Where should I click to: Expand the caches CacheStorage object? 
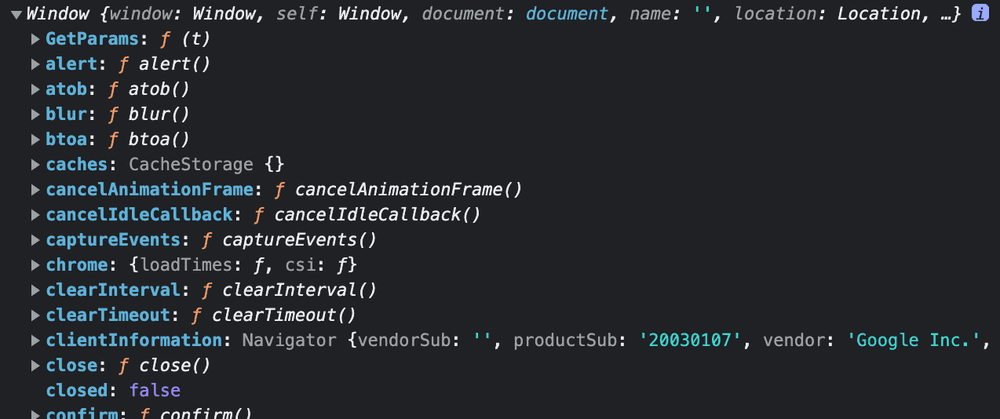pyautogui.click(x=36, y=165)
